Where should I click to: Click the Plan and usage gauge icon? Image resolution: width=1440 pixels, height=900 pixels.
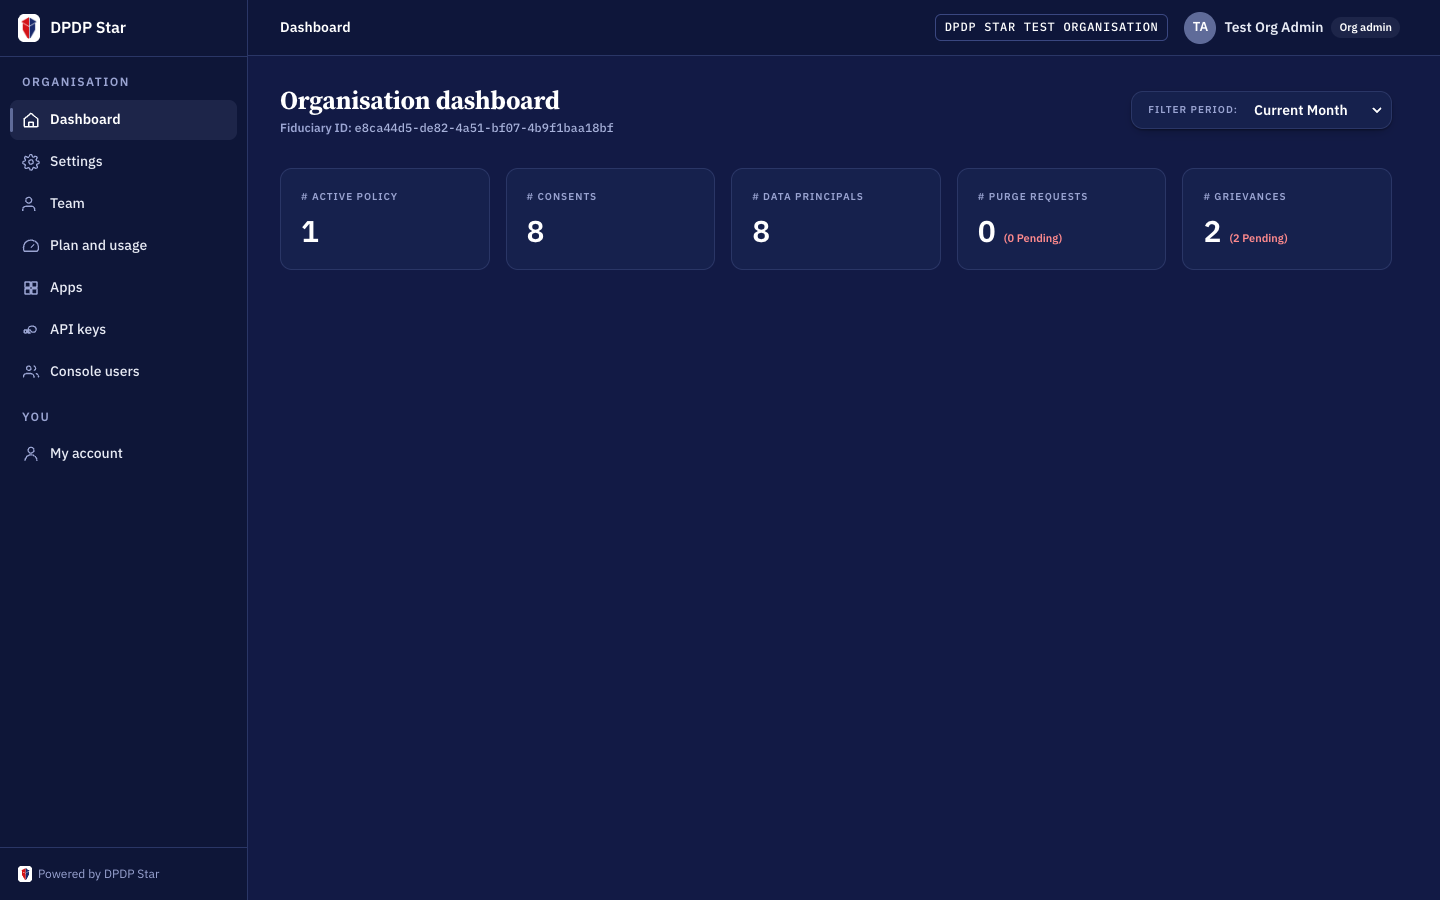31,246
